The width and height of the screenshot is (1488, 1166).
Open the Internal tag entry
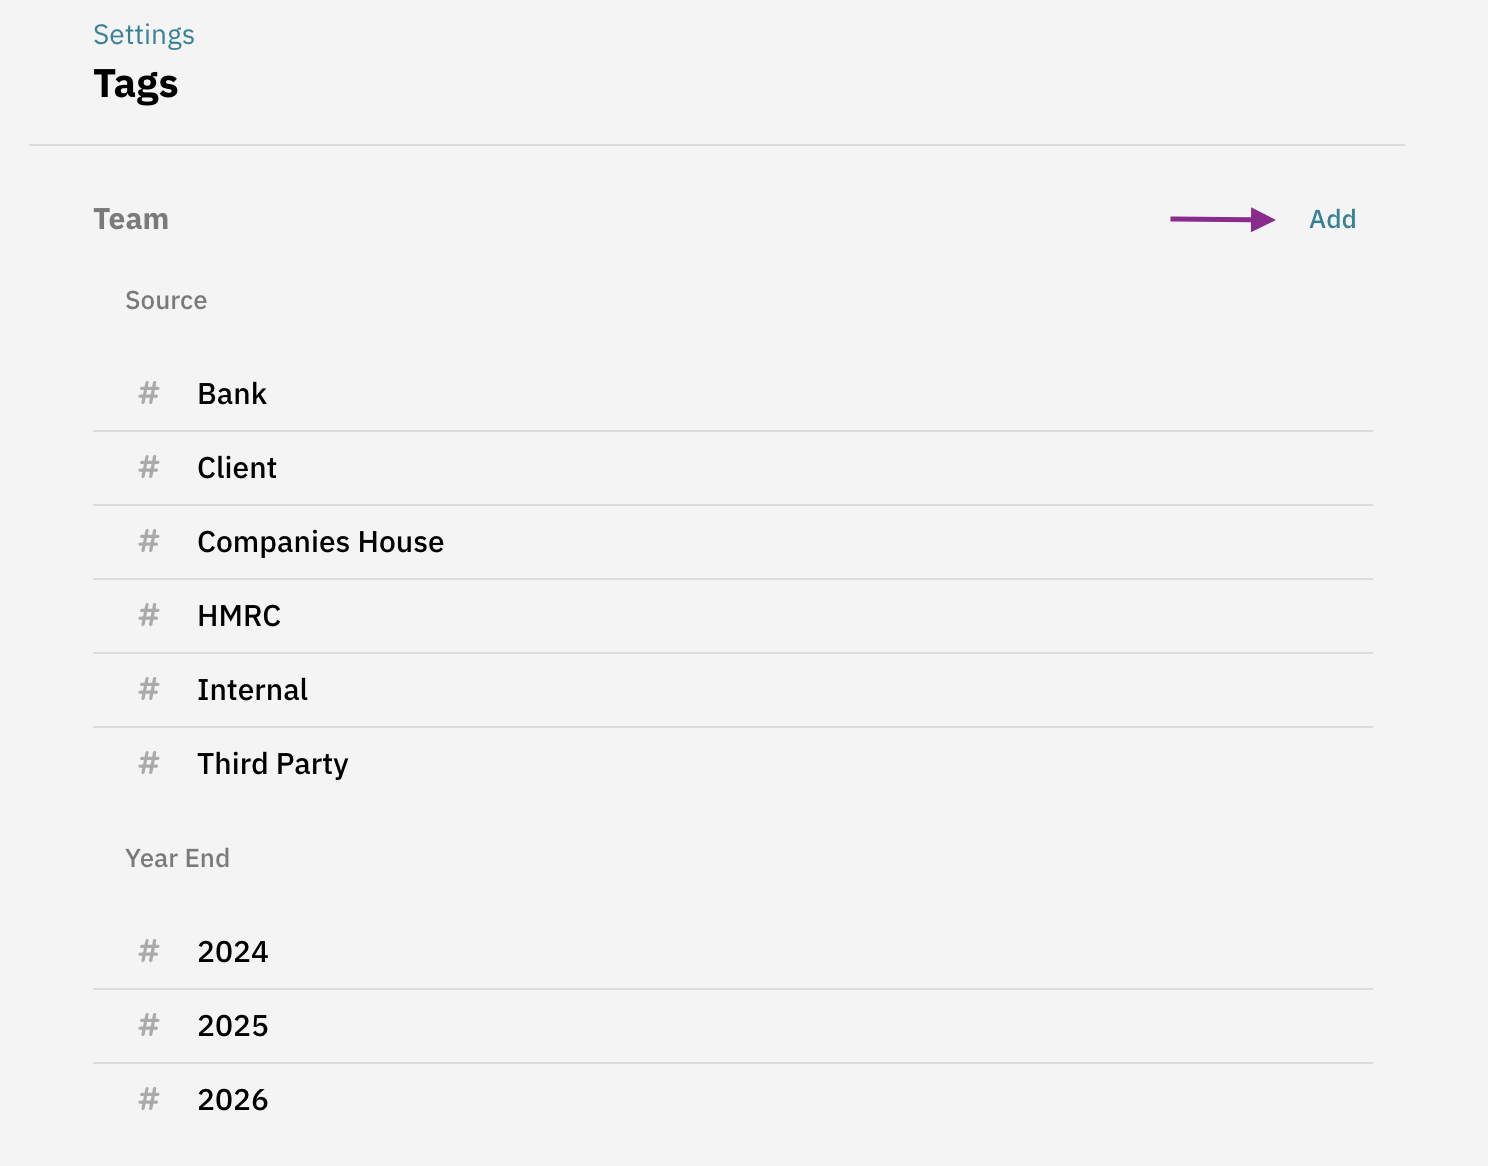pos(252,690)
